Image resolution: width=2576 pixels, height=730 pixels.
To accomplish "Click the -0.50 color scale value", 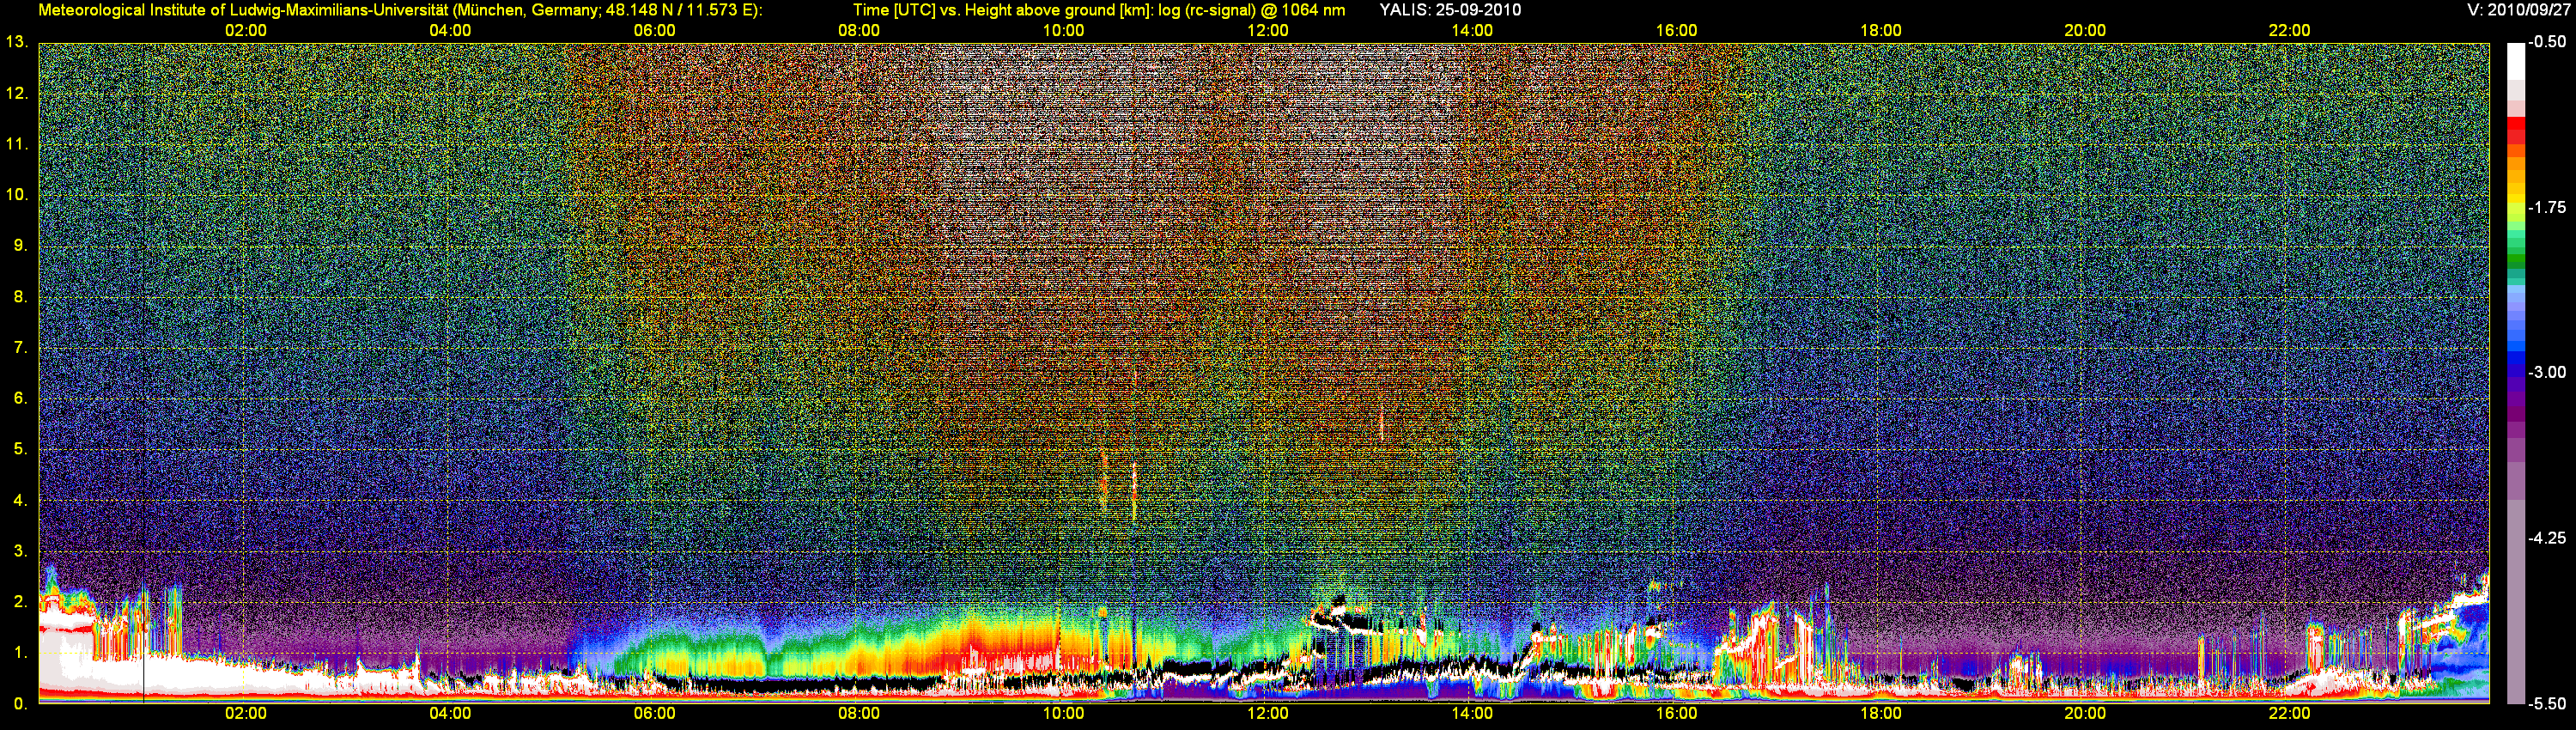I will pyautogui.click(x=2547, y=42).
